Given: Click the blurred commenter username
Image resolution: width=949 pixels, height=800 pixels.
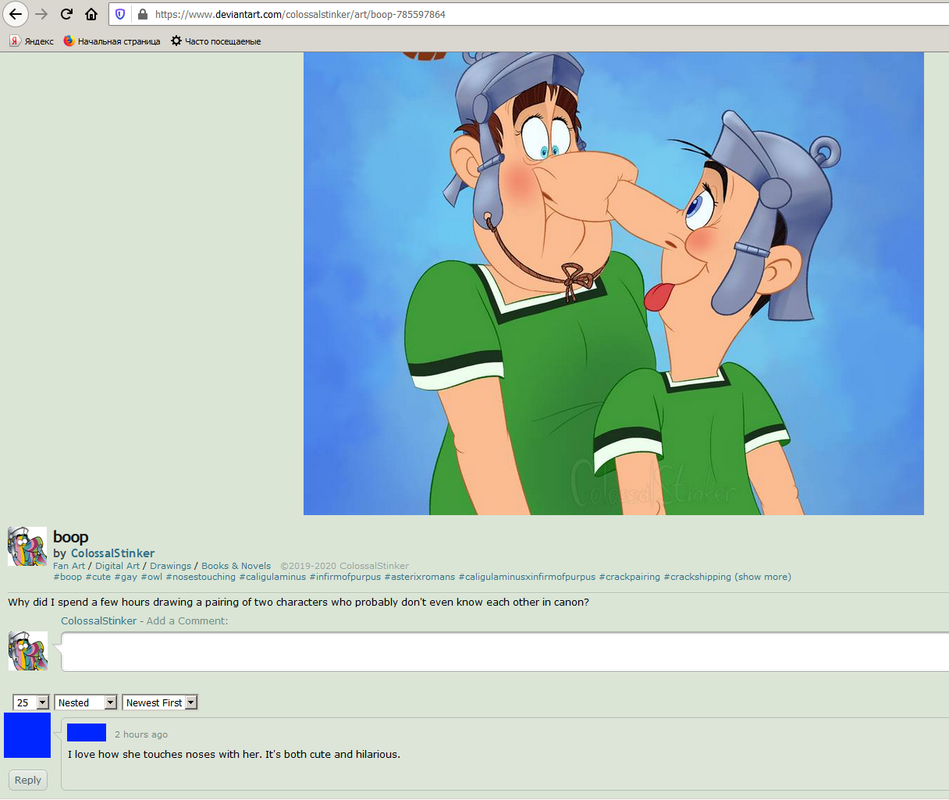Looking at the screenshot, I should click(x=87, y=732).
